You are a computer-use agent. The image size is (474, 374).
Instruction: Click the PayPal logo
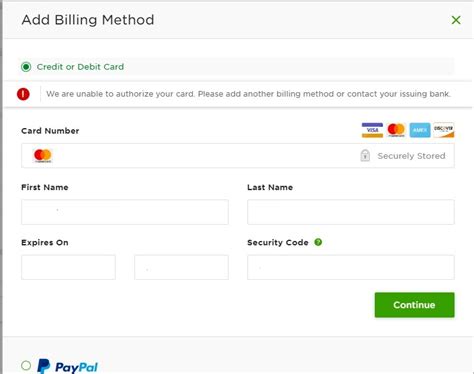pos(67,366)
